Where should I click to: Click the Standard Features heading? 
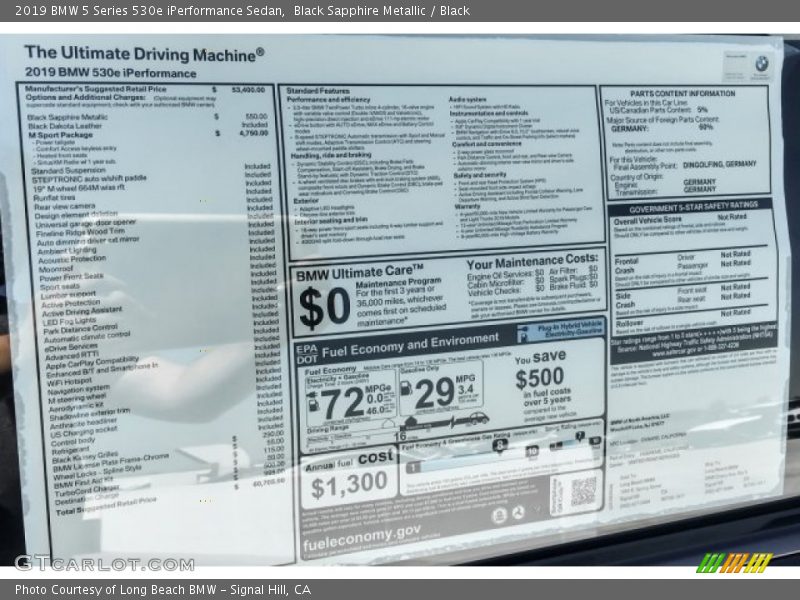pos(318,91)
